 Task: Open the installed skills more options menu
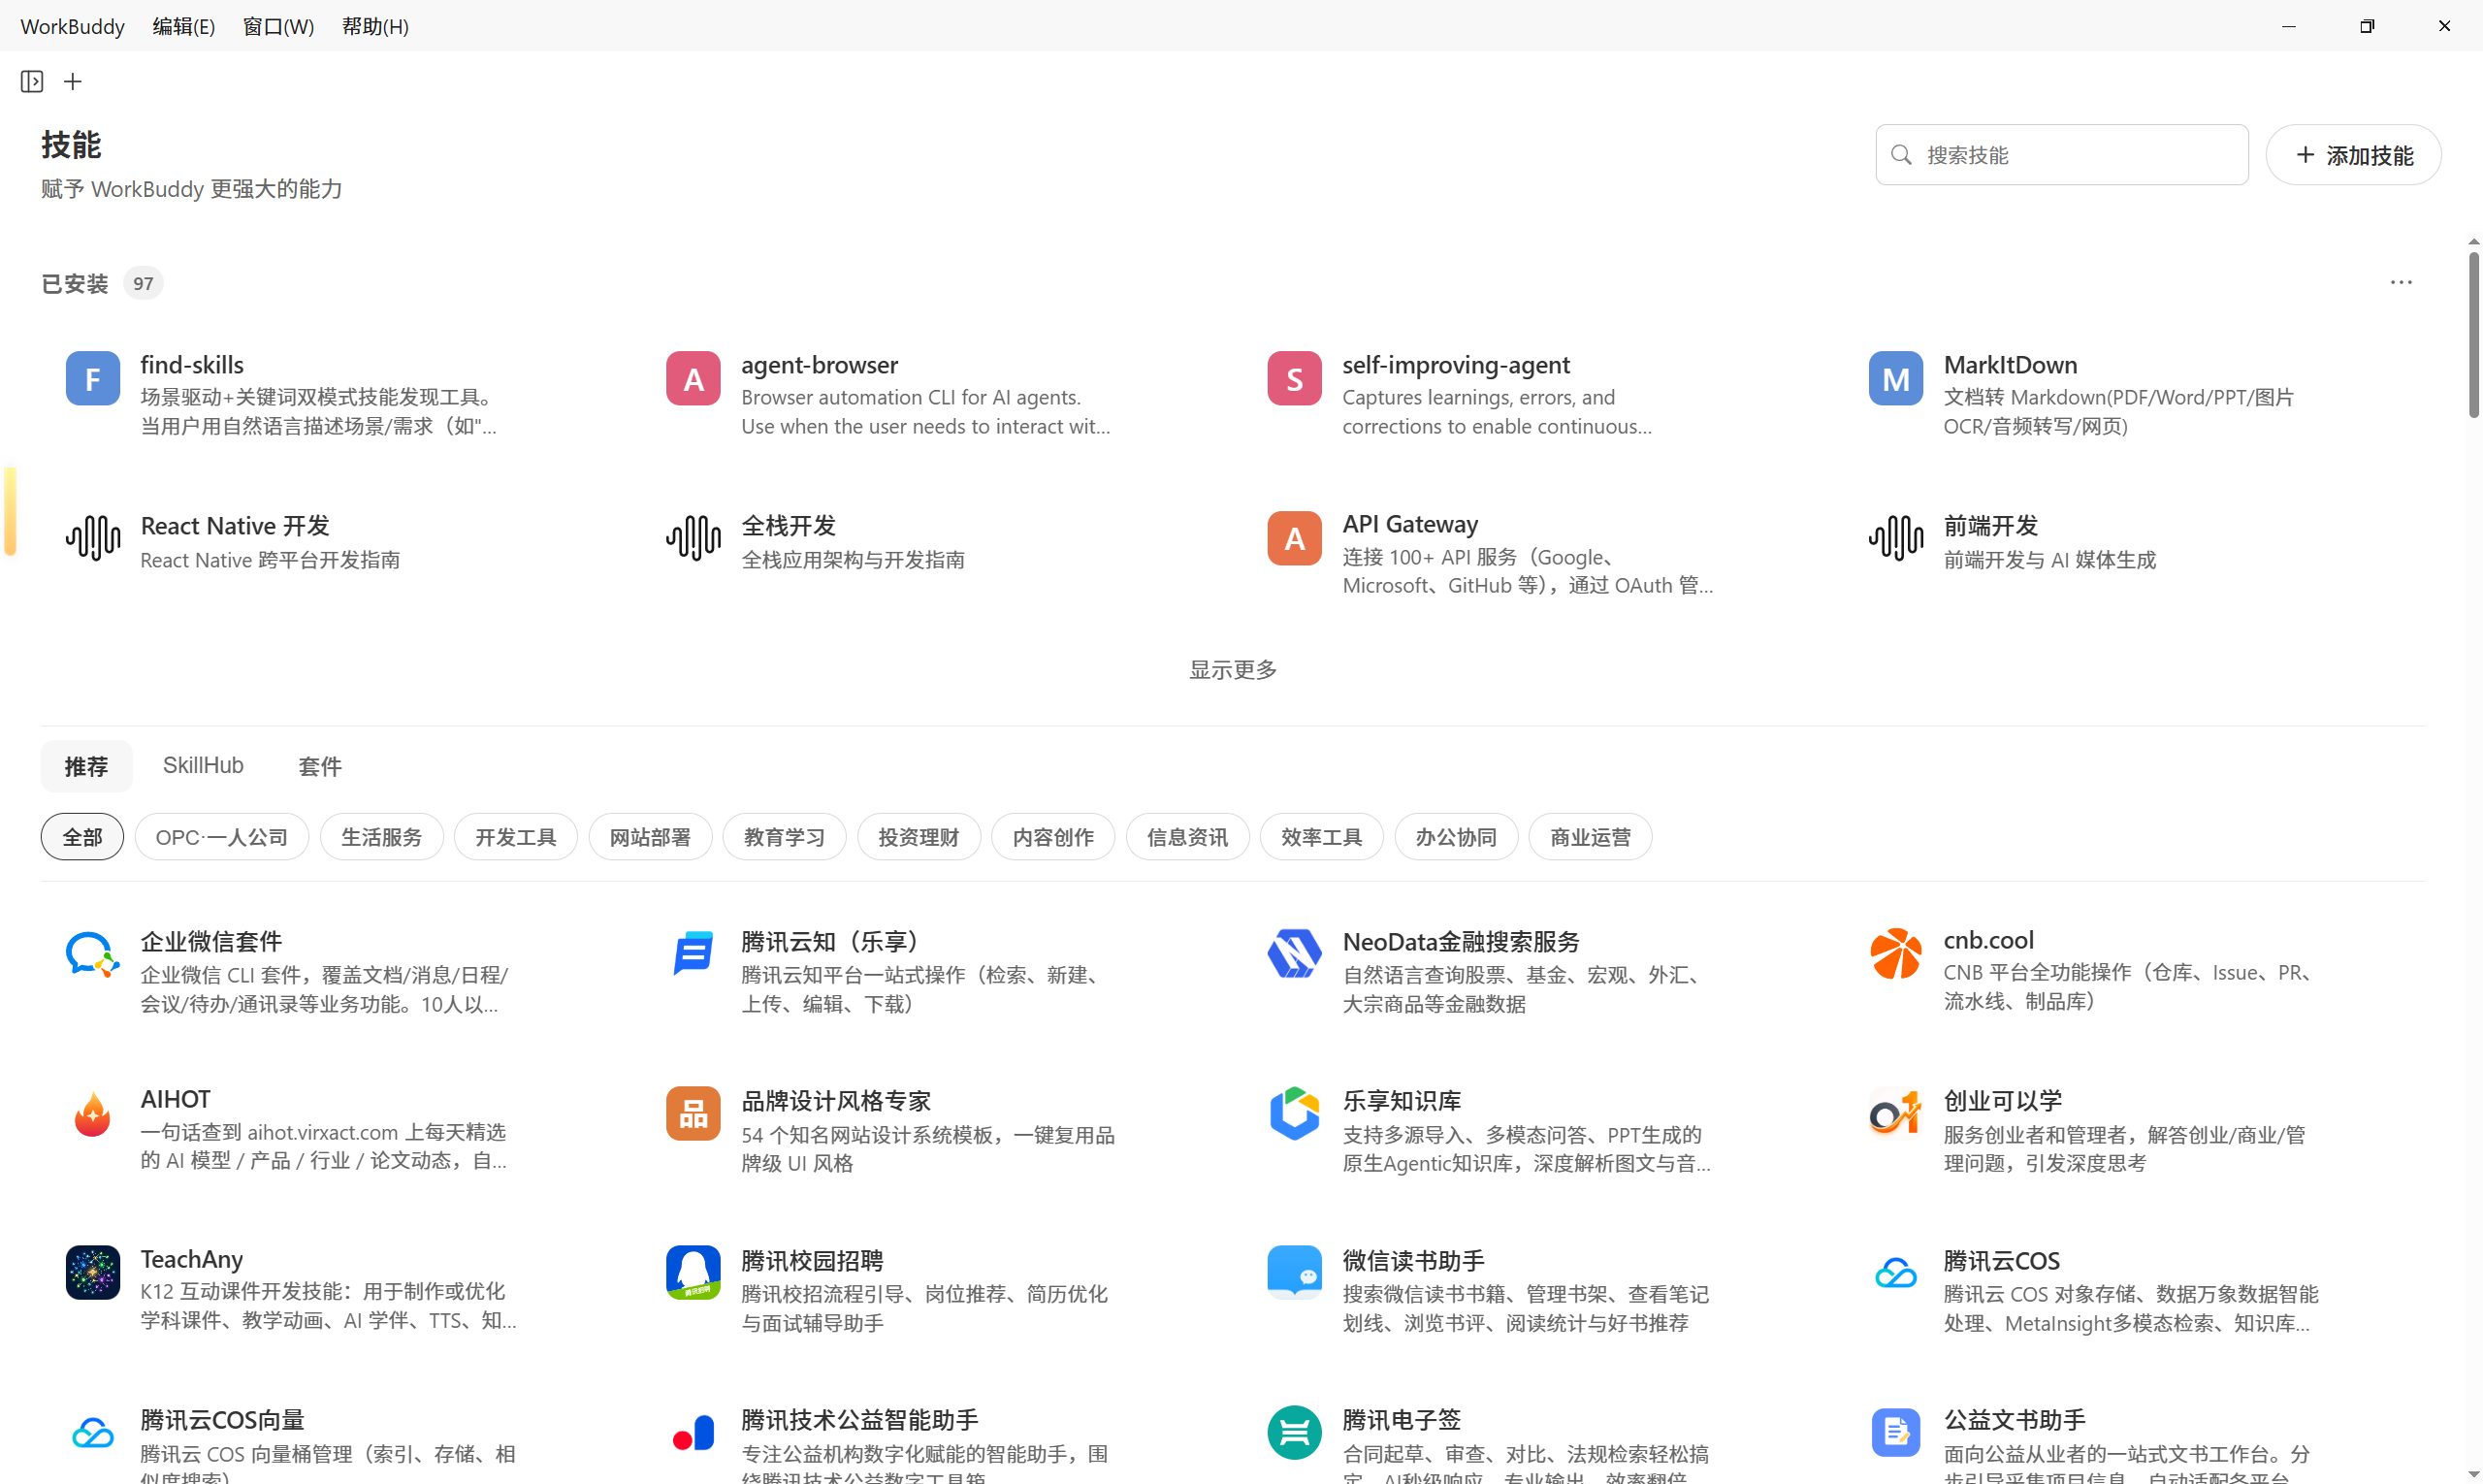tap(2400, 283)
